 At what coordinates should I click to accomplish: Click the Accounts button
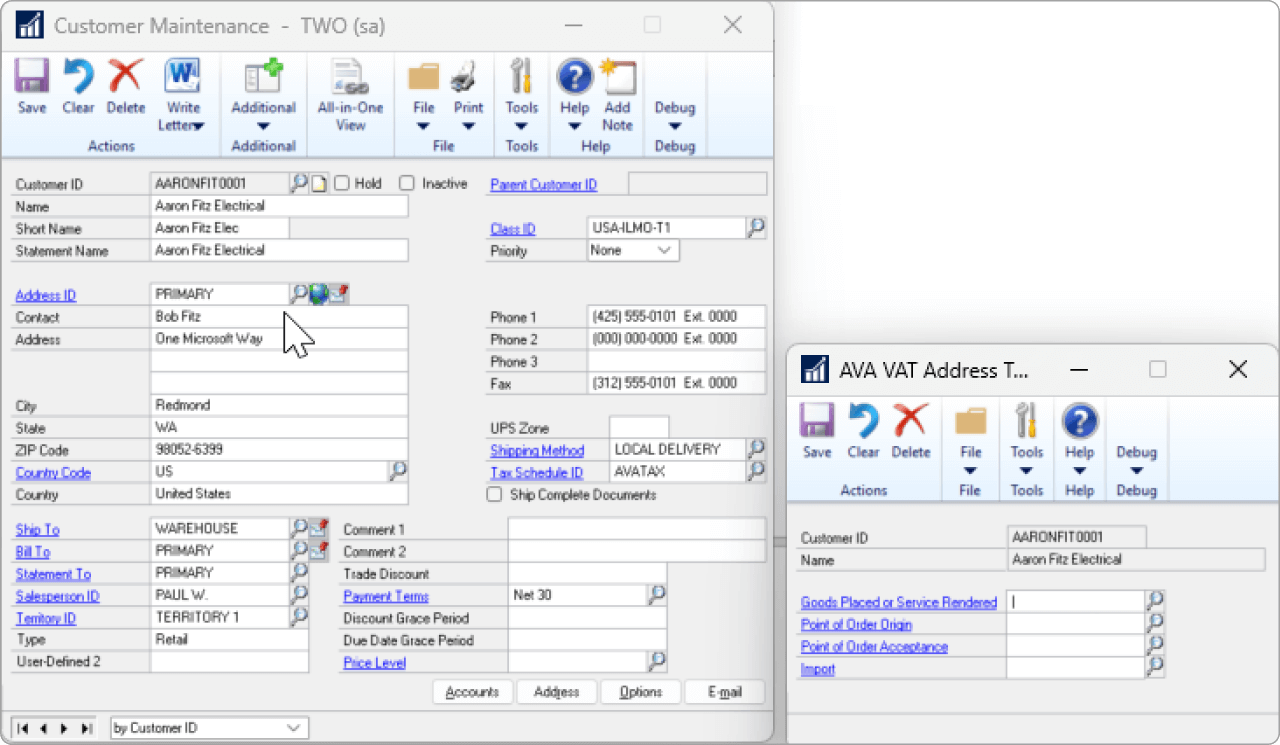point(472,691)
